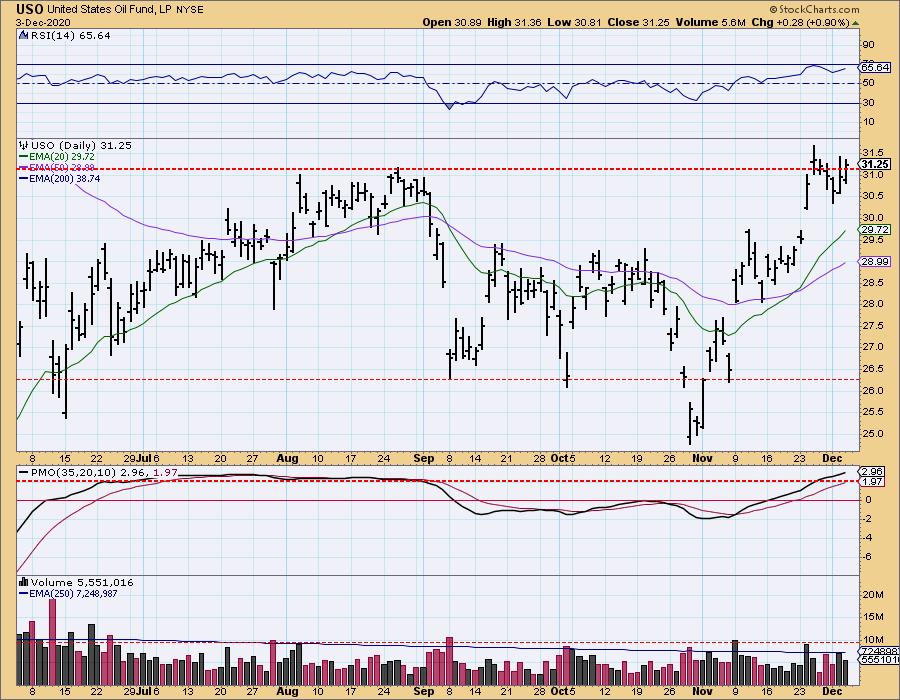Click the 5551016 volume tag on right axis
The image size is (900, 700).
879,660
